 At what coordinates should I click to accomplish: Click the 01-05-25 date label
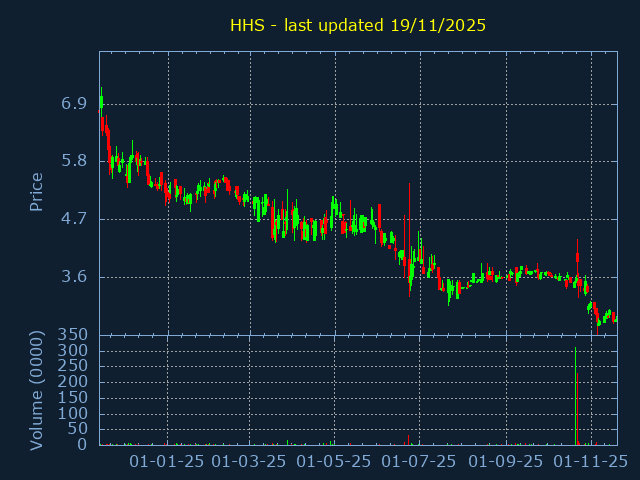coord(336,461)
